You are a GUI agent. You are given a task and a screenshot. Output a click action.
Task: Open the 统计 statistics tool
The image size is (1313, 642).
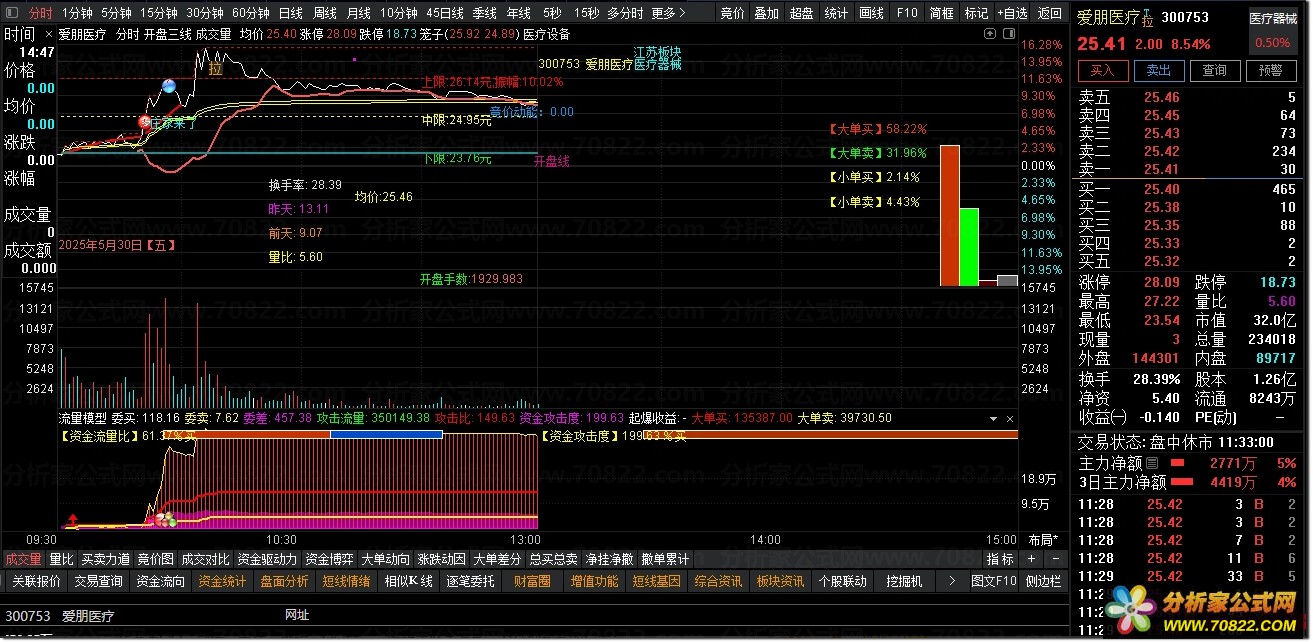(836, 13)
